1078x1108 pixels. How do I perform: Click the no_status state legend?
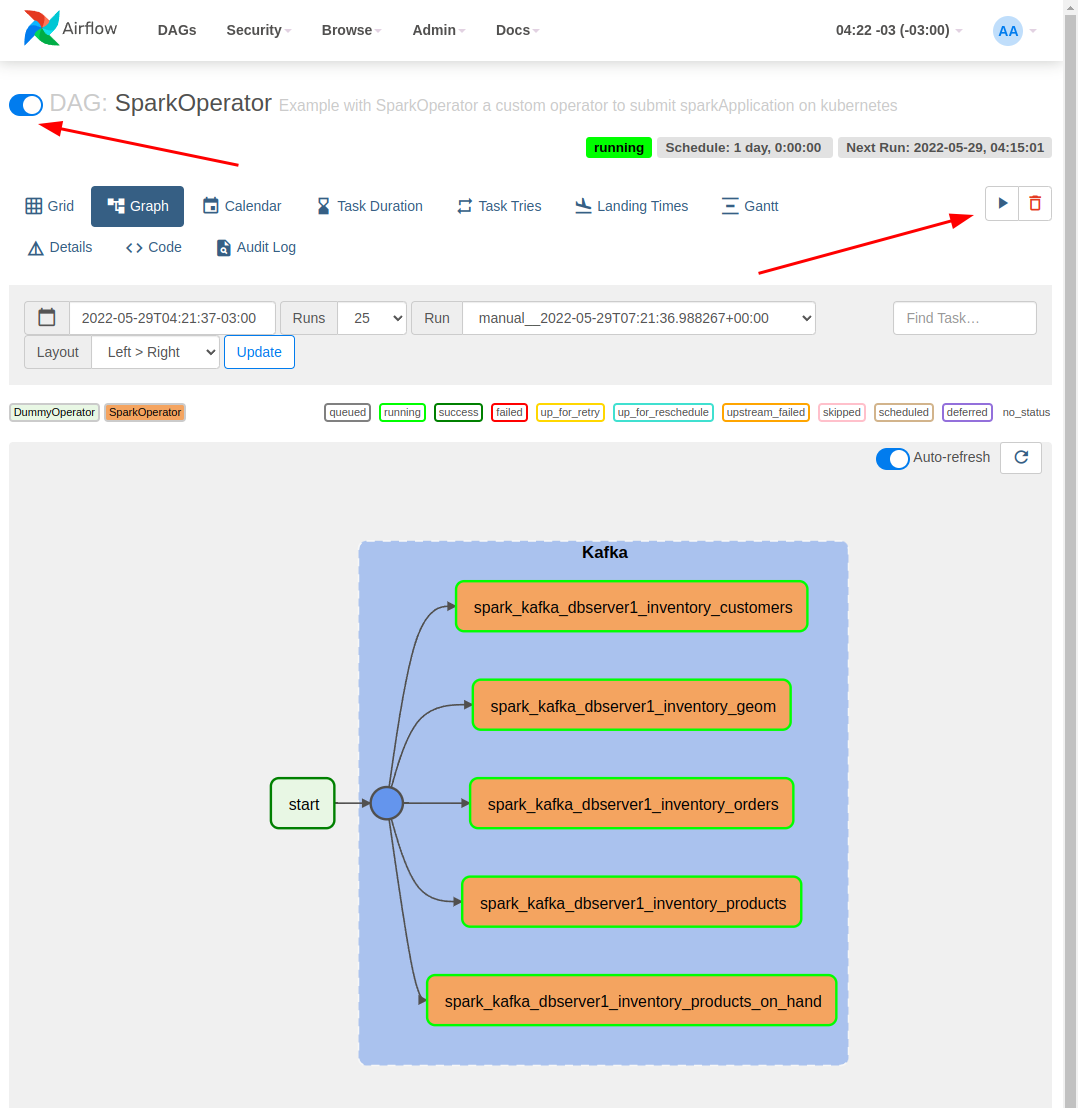1026,413
